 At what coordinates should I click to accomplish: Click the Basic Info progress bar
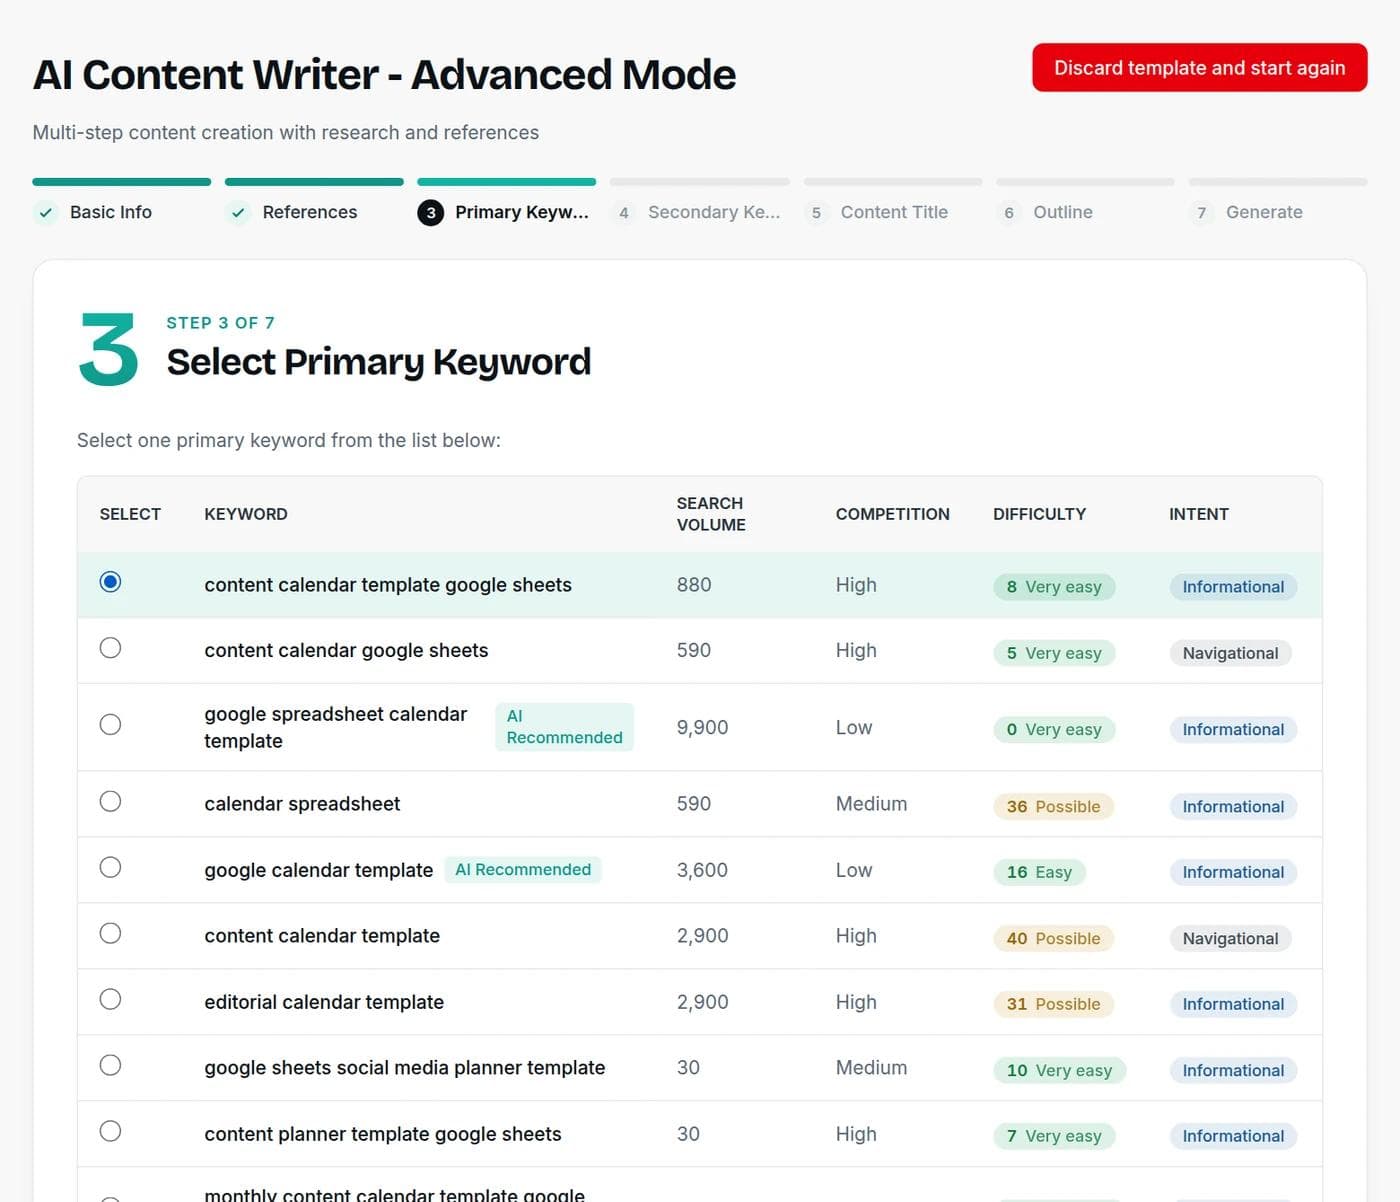tap(122, 182)
